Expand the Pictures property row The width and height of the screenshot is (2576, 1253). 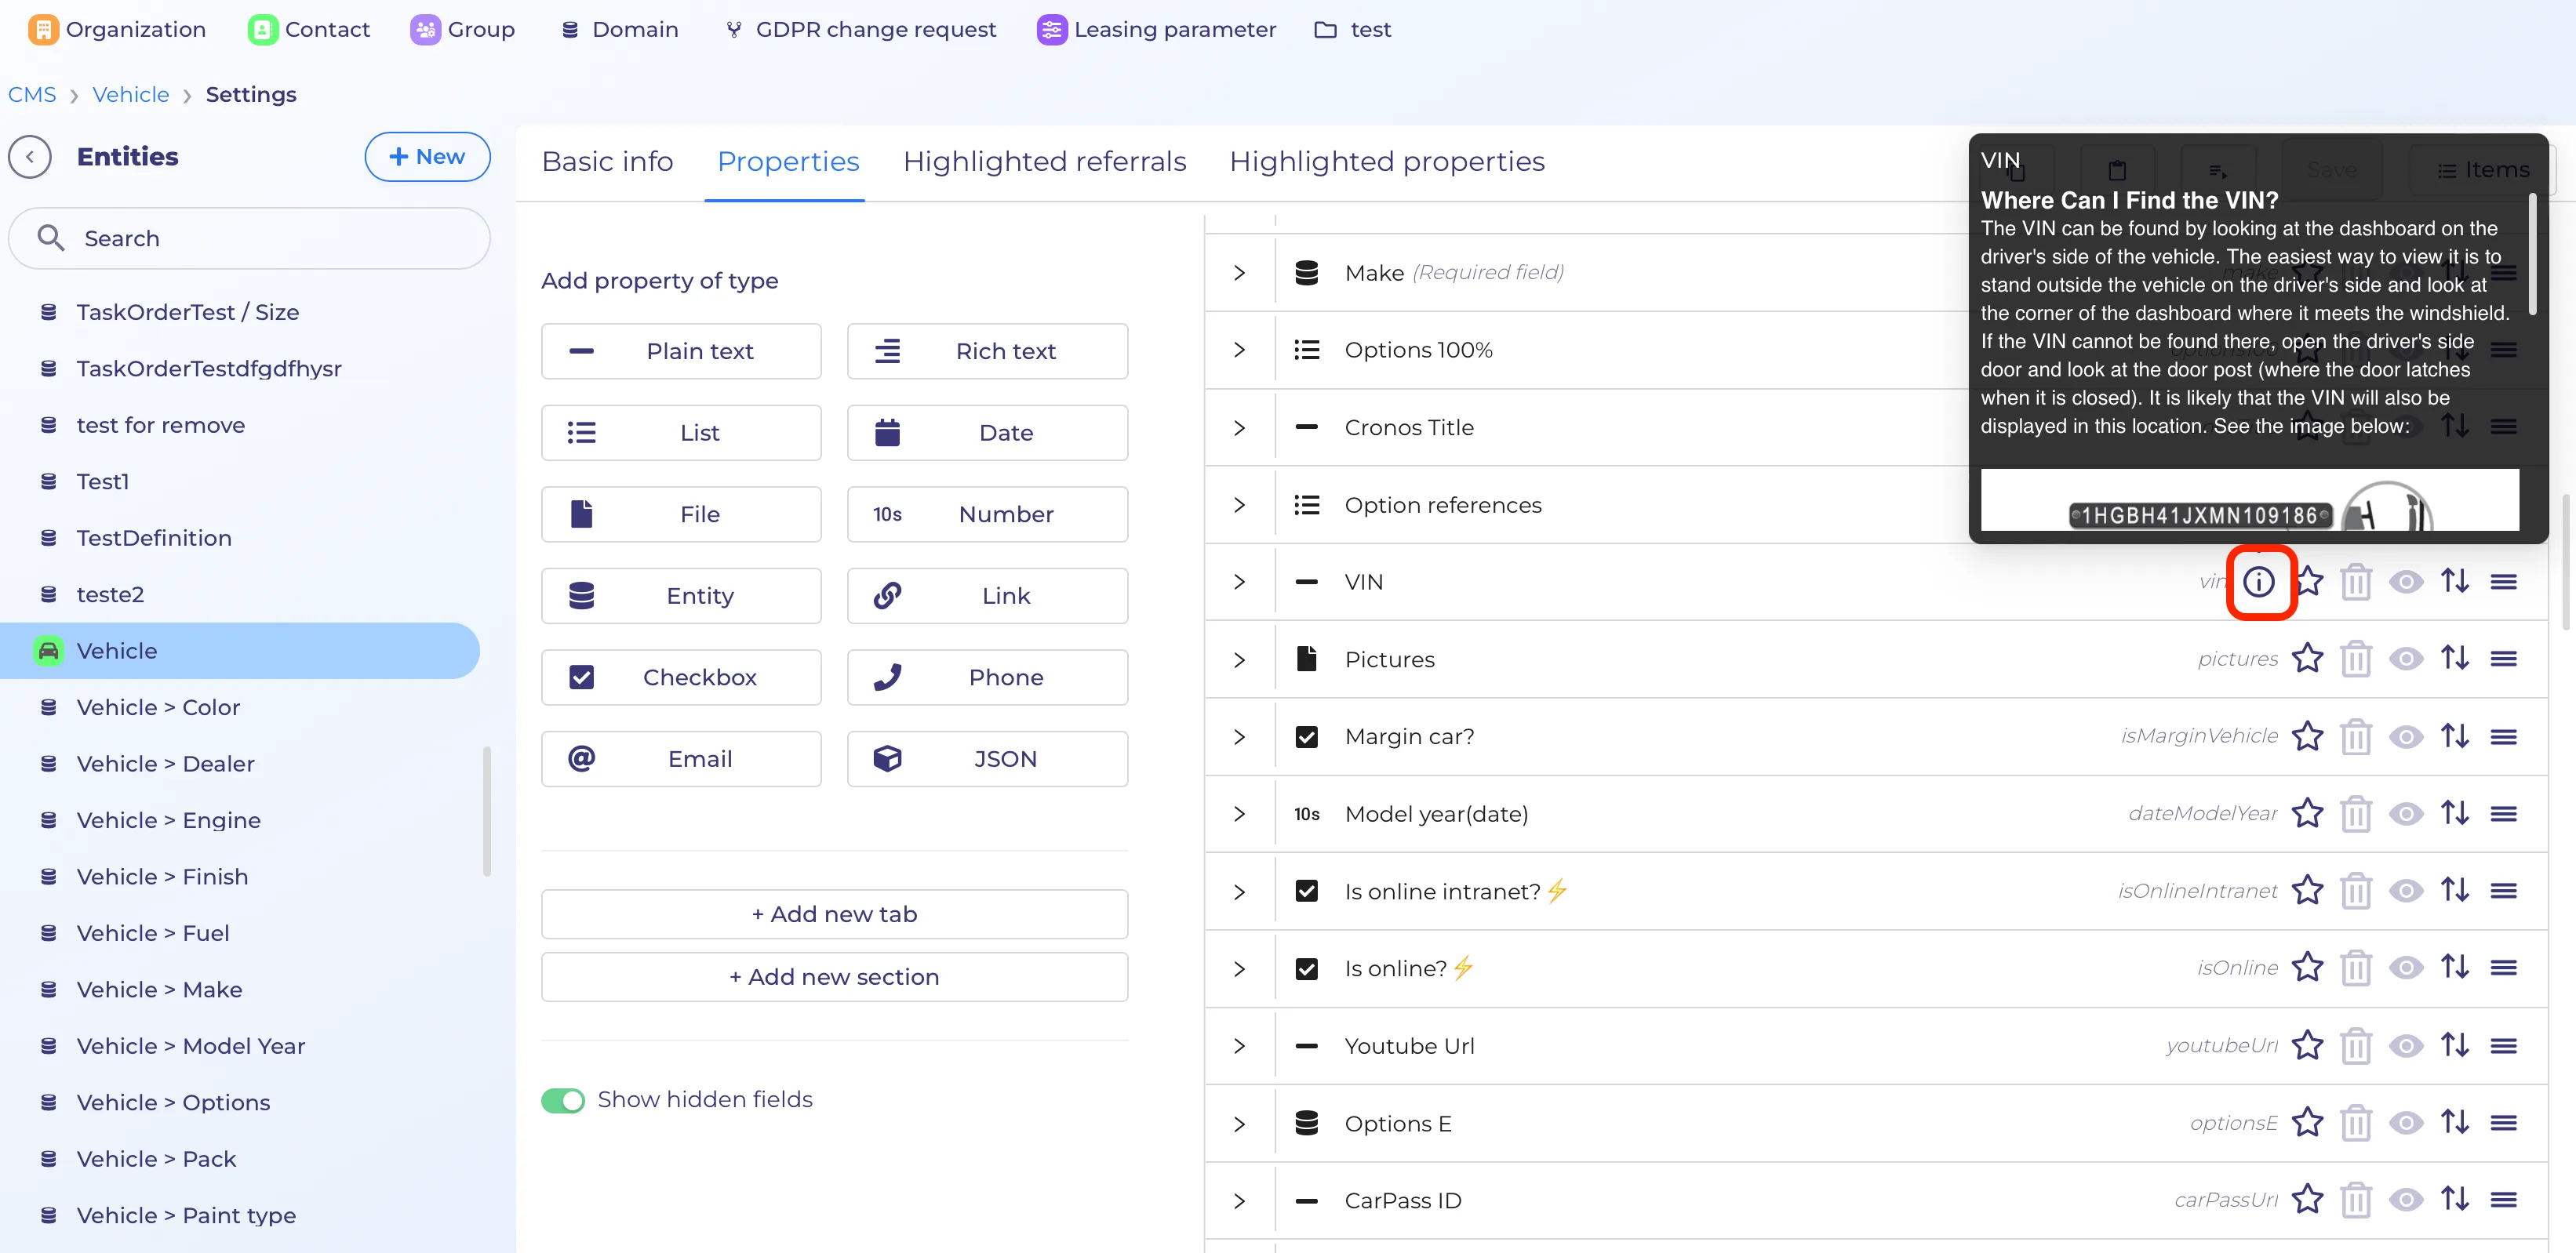coord(1240,660)
